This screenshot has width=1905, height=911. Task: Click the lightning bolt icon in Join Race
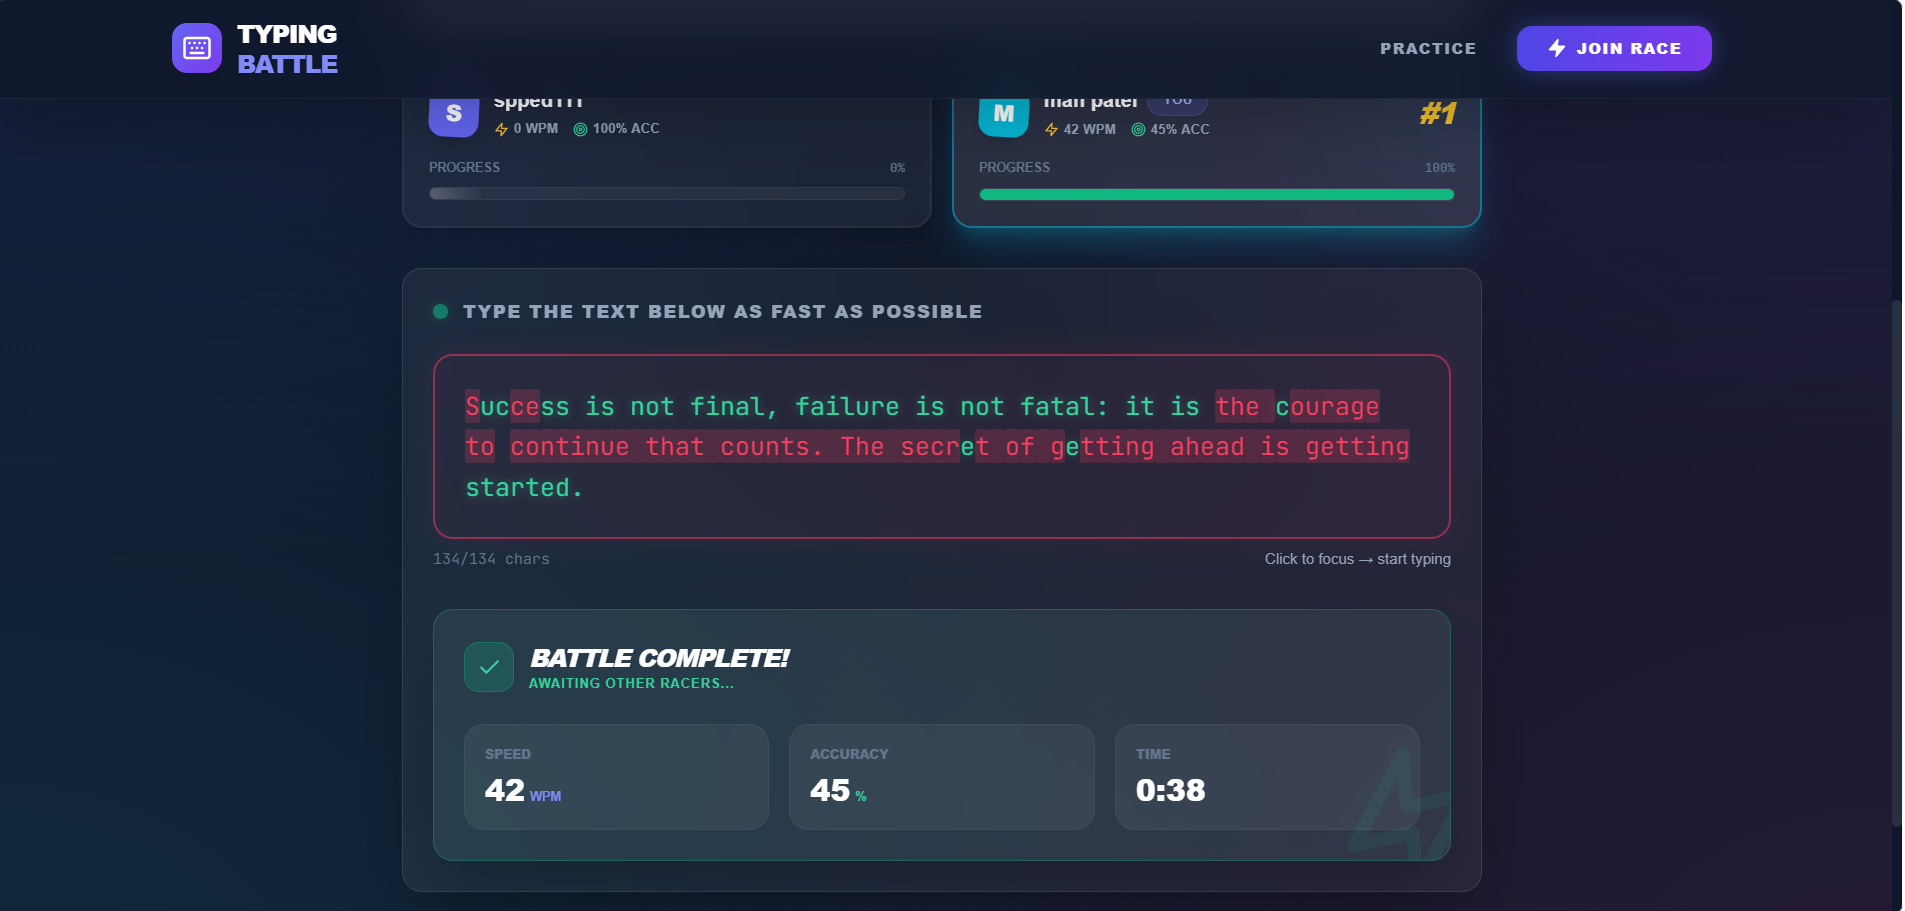click(x=1557, y=48)
